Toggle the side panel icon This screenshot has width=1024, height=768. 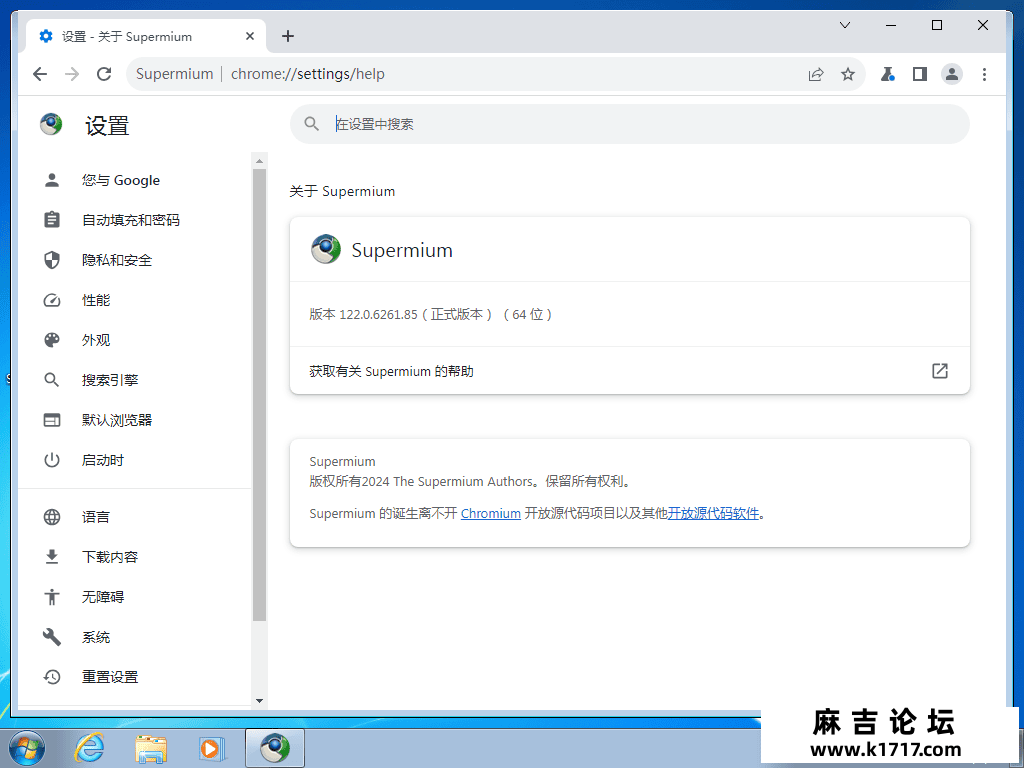[x=920, y=74]
